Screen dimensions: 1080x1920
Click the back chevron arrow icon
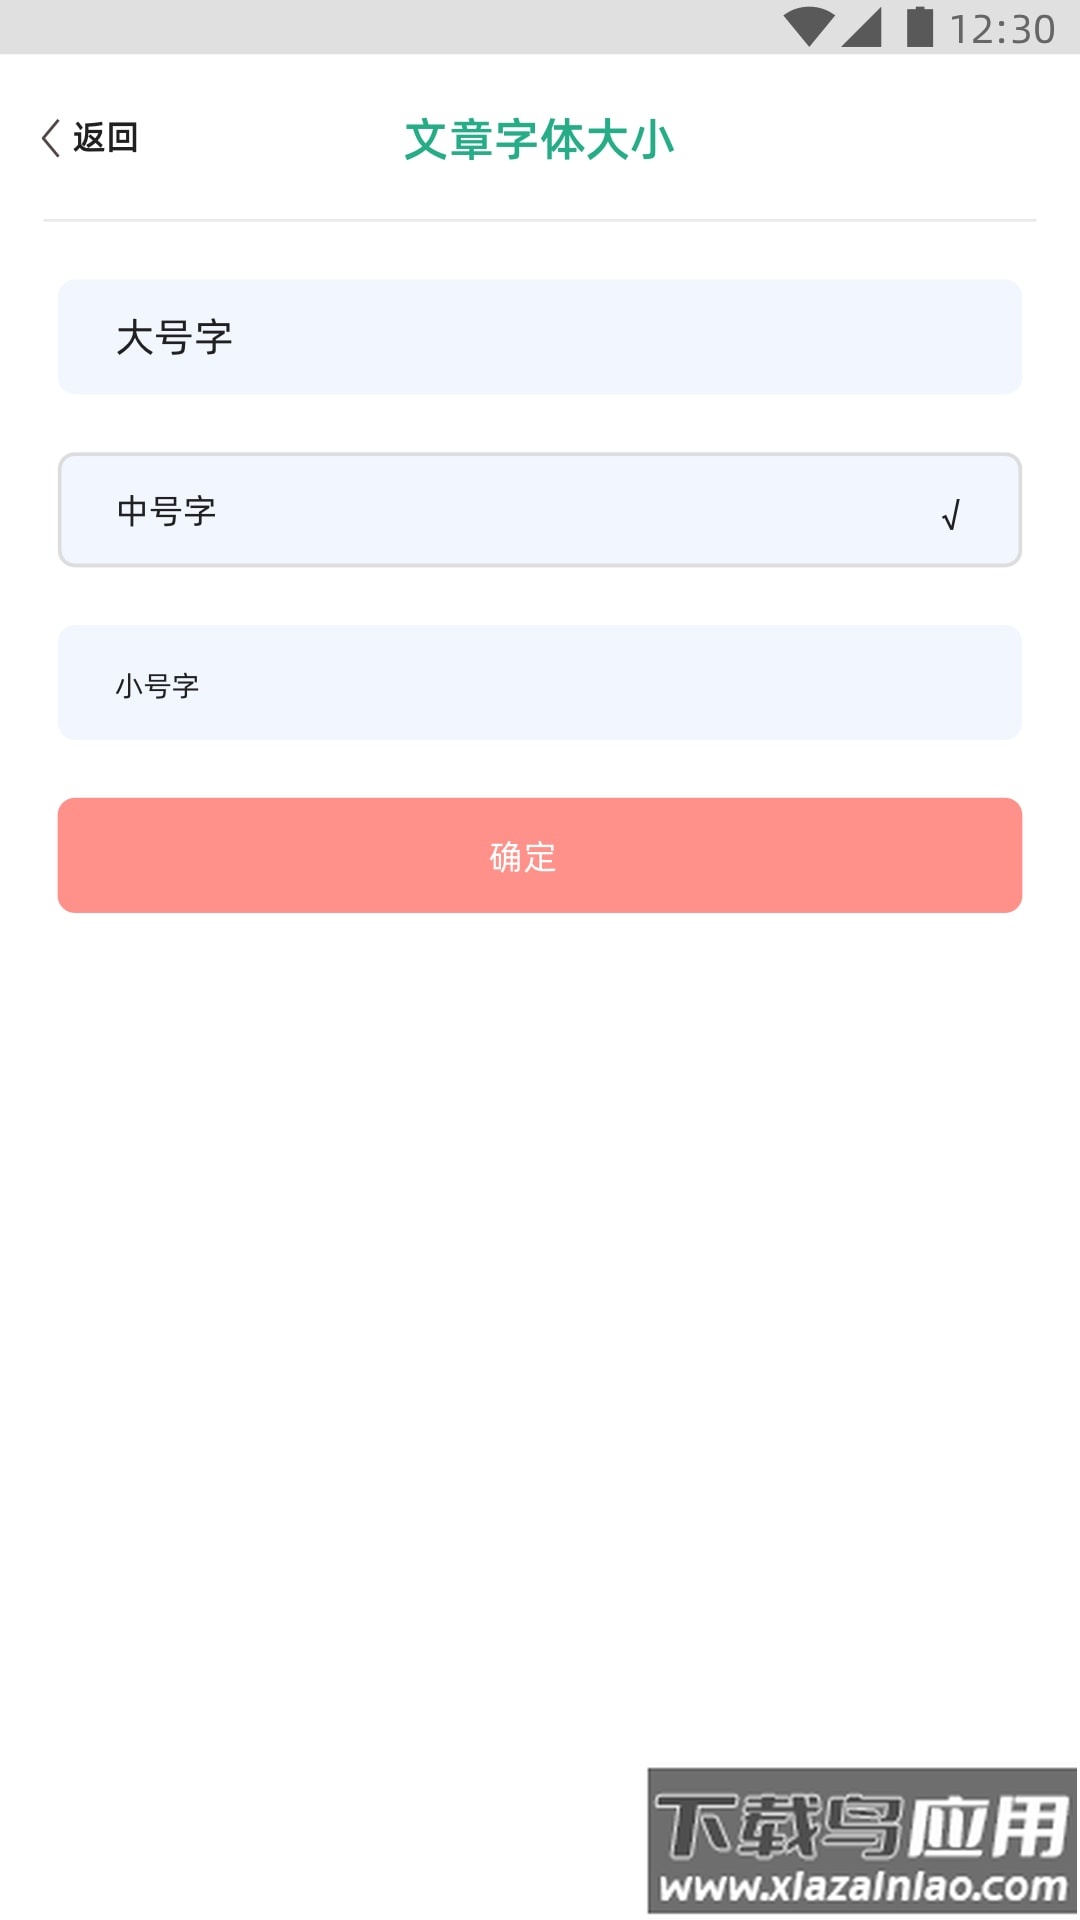pos(51,138)
